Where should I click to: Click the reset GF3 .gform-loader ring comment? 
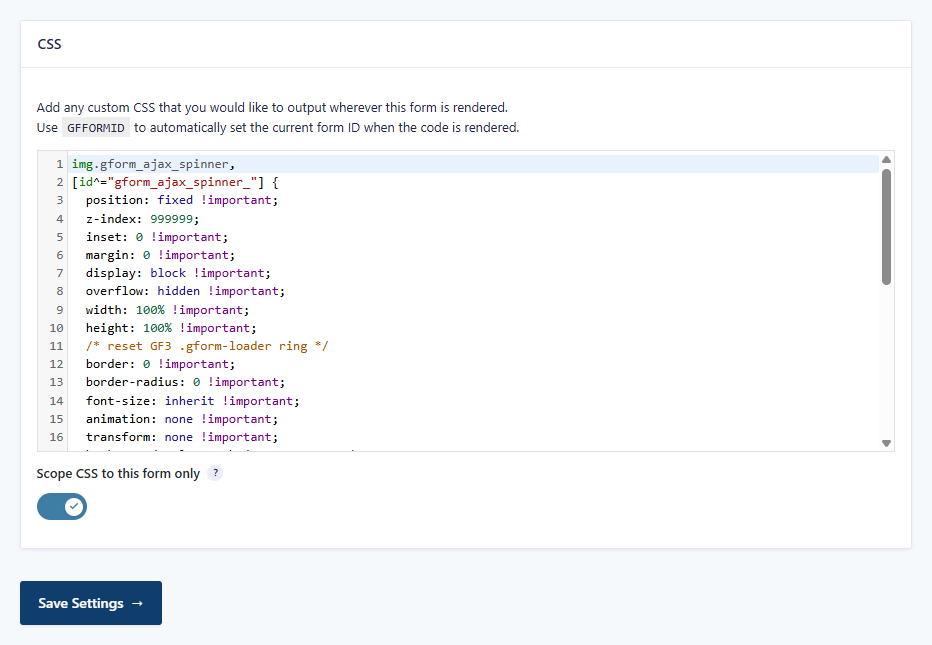[x=206, y=346]
